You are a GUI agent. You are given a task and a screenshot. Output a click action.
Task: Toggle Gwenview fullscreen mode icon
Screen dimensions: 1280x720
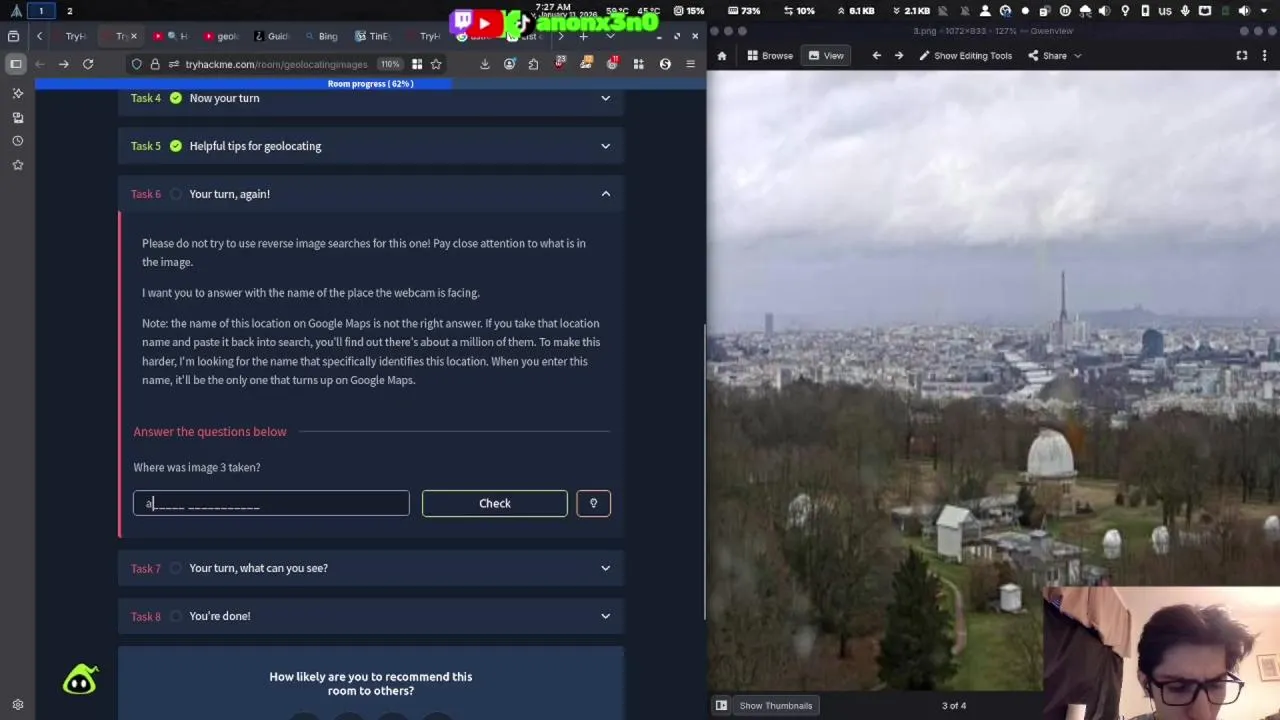pyautogui.click(x=1242, y=56)
